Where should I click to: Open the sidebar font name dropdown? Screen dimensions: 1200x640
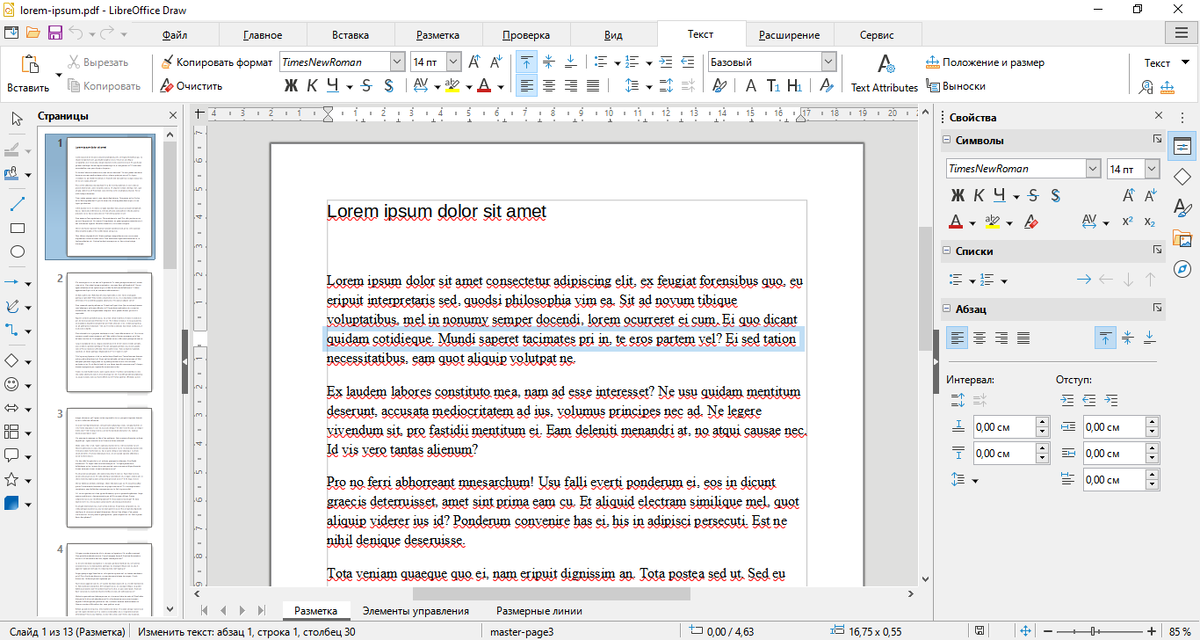coord(1092,168)
